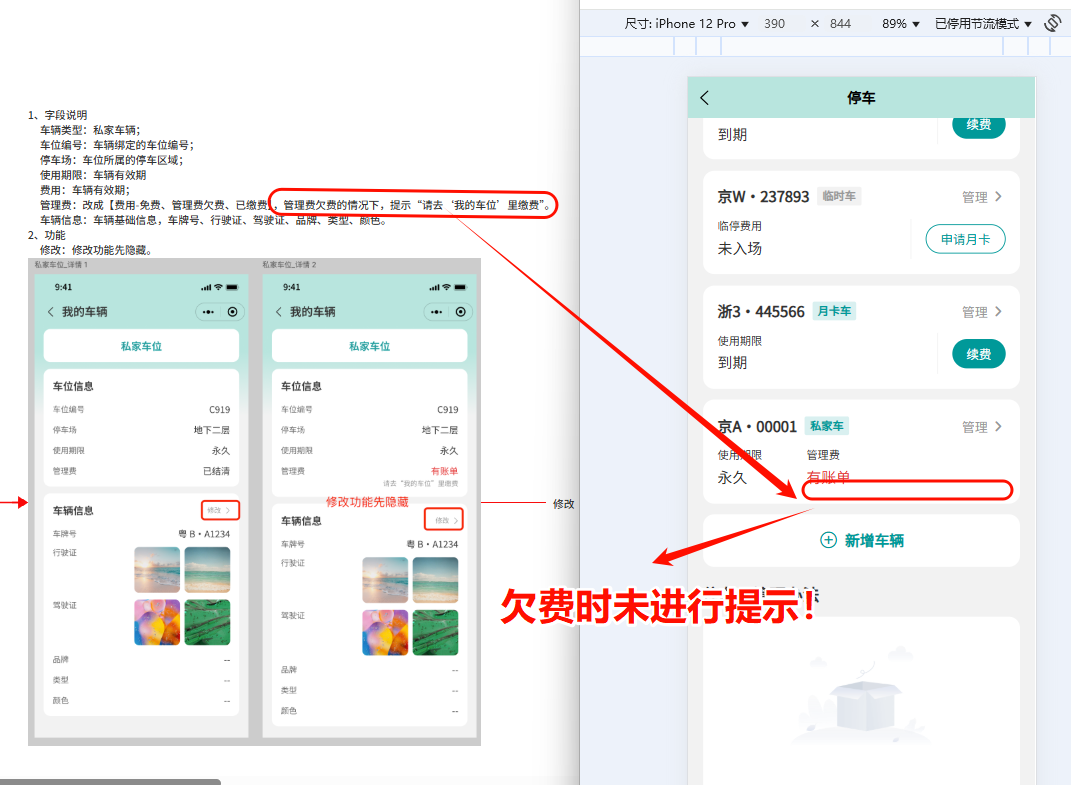Image resolution: width=1071 pixels, height=785 pixels.
Task: Open 管理 for vehicle 京W·237893
Action: [981, 197]
